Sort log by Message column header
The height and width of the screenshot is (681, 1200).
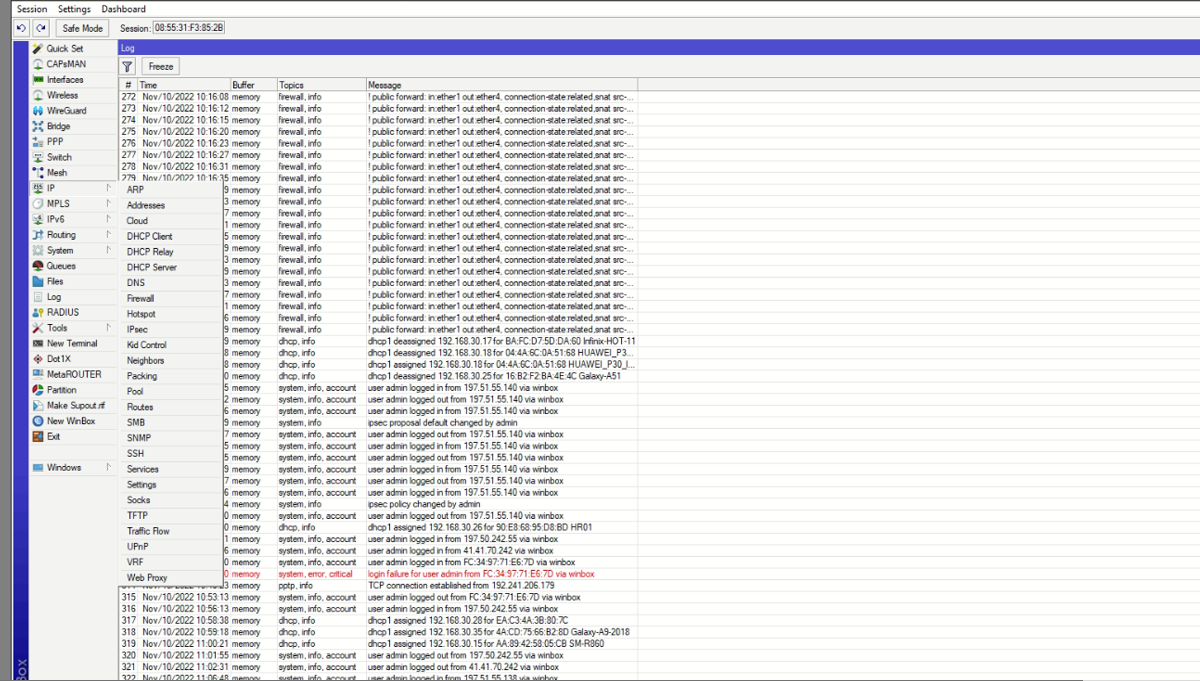click(x=501, y=85)
